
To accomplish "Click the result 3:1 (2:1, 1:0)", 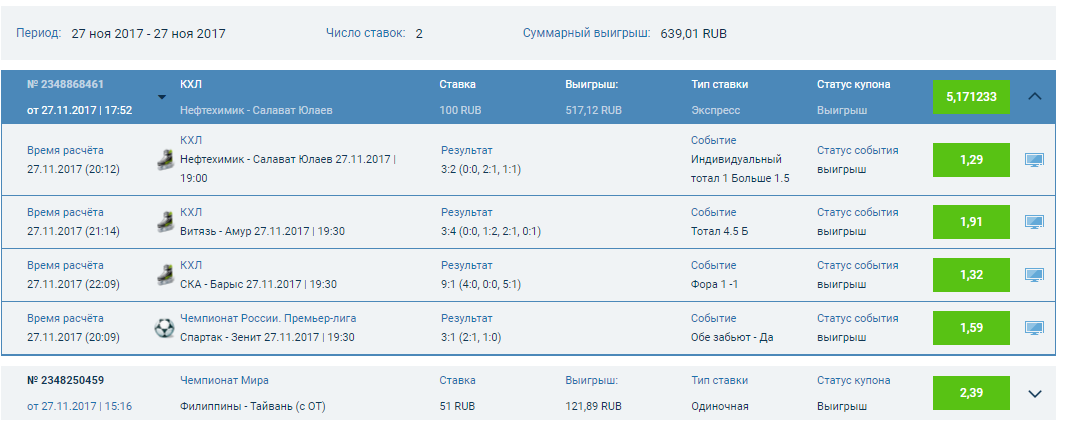I will (x=471, y=337).
